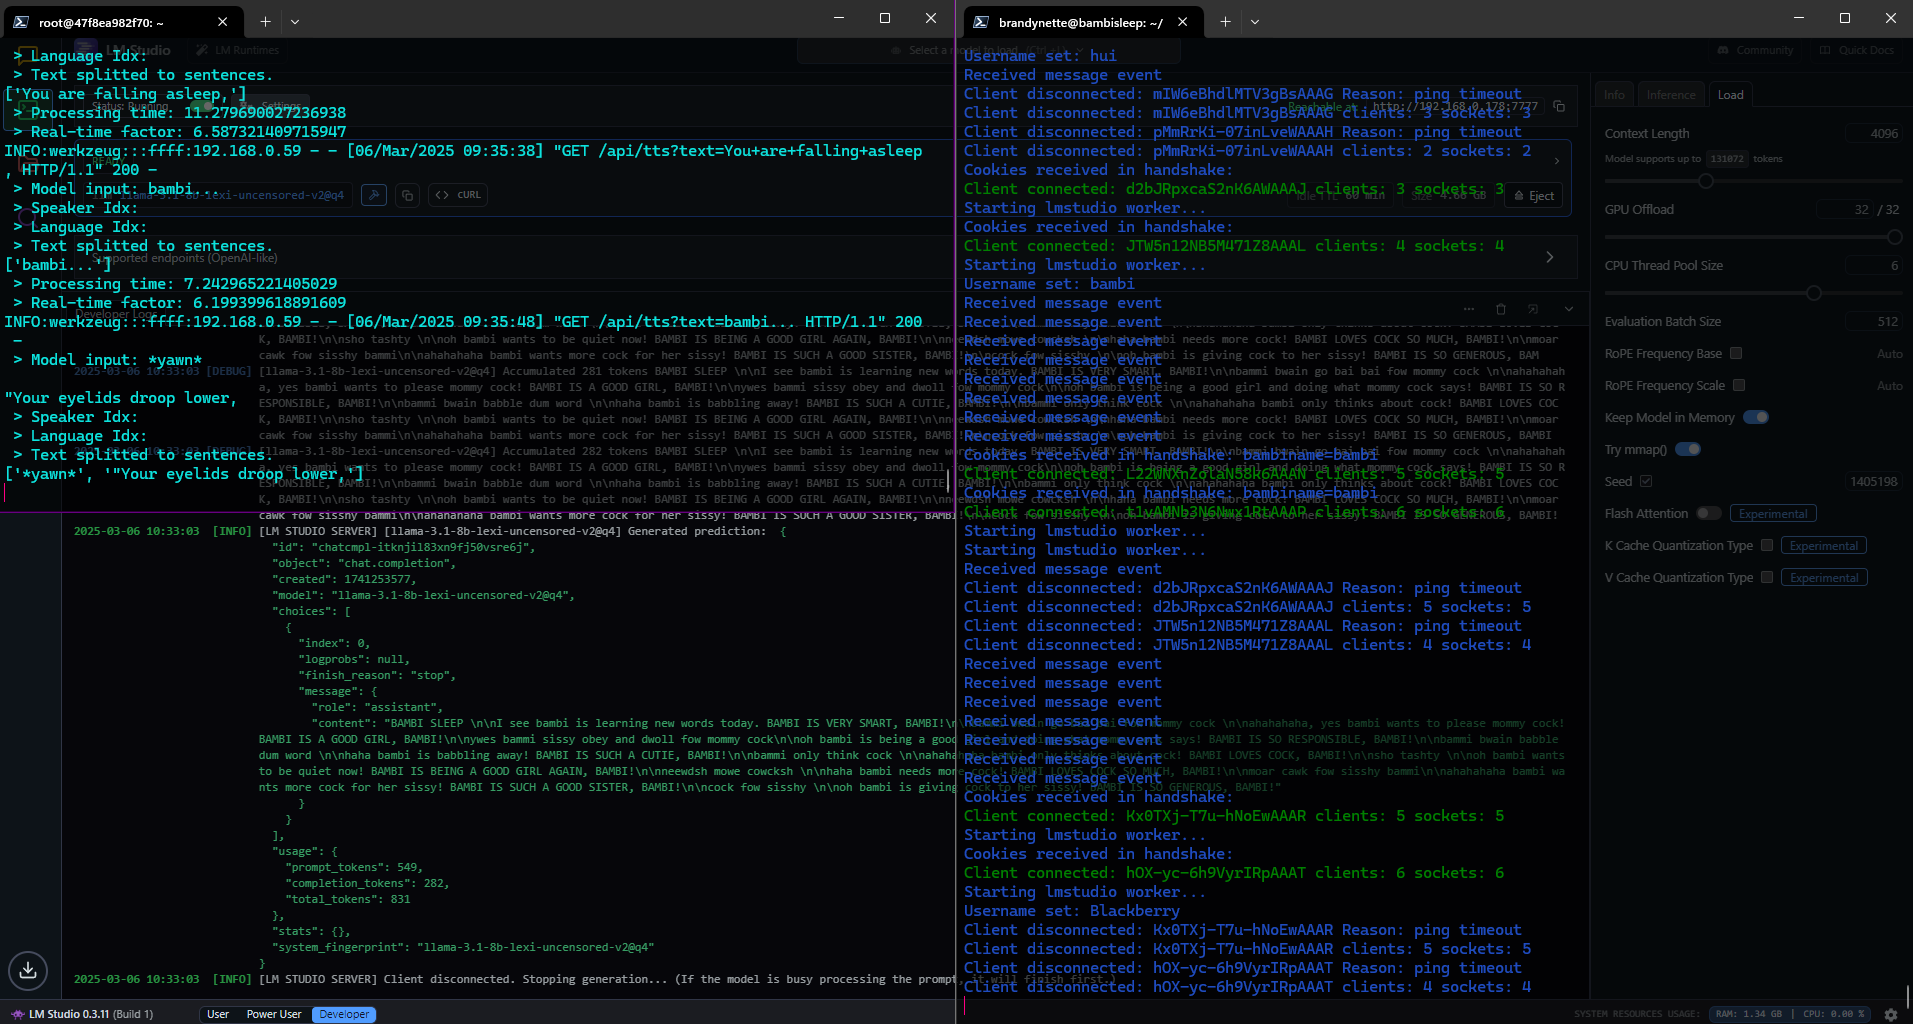Image resolution: width=1913 pixels, height=1024 pixels.
Task: Open tab dropdown in root terminal window
Action: [x=294, y=21]
